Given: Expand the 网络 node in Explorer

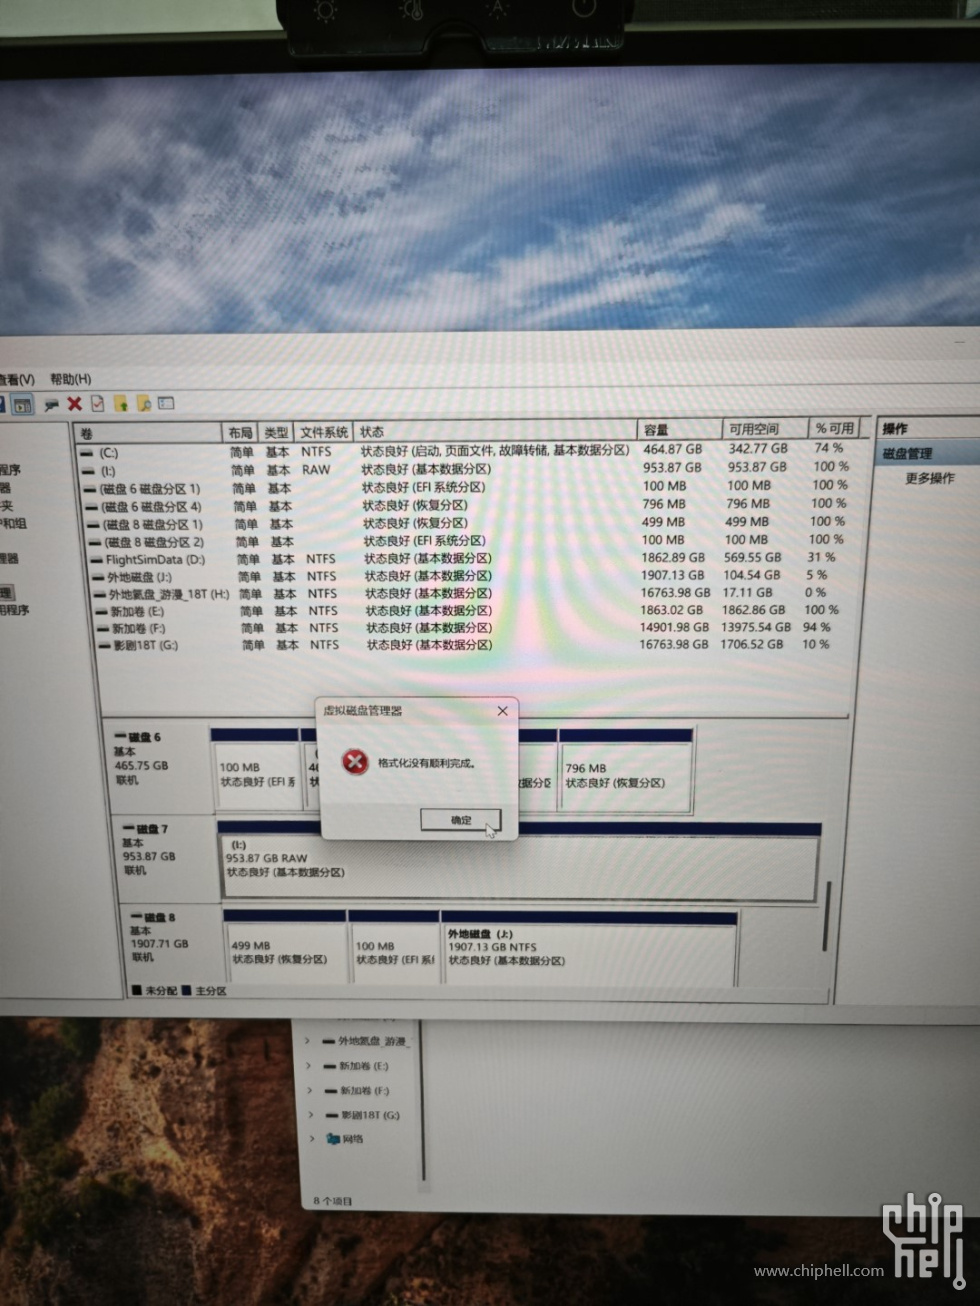Looking at the screenshot, I should (x=312, y=1139).
